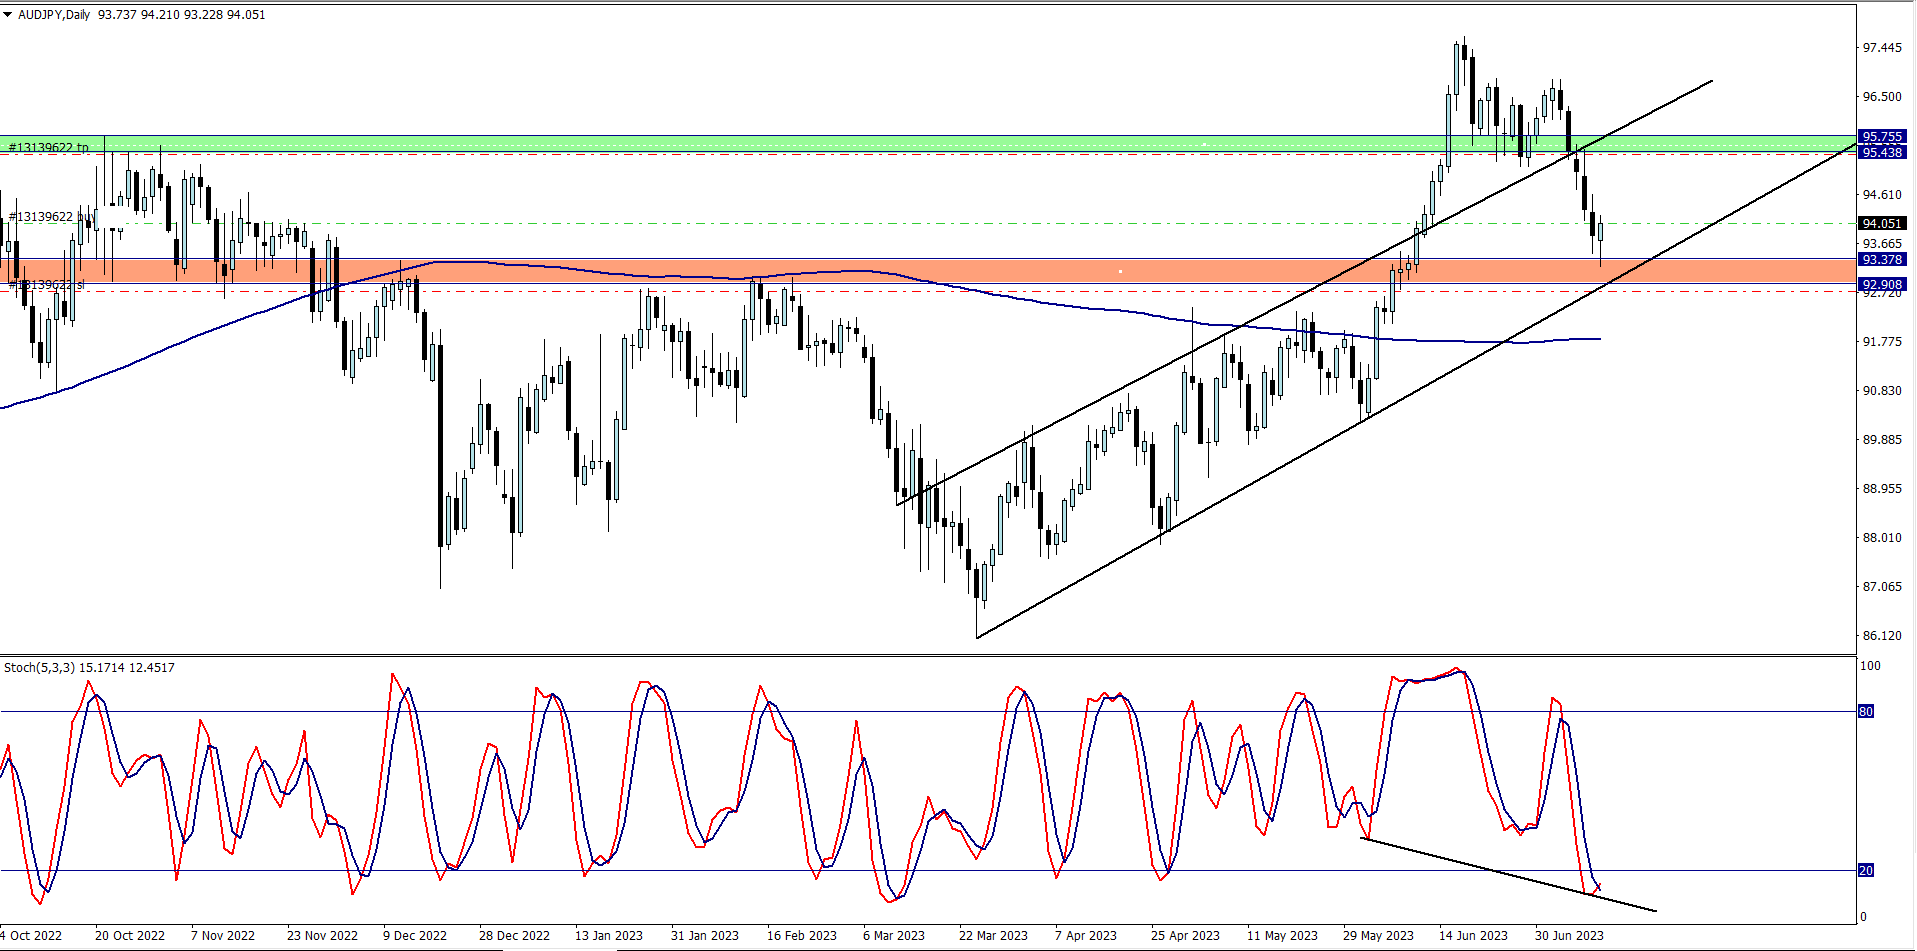Click the 20 Oct 2022 date label
This screenshot has width=1917, height=951.
tap(130, 936)
